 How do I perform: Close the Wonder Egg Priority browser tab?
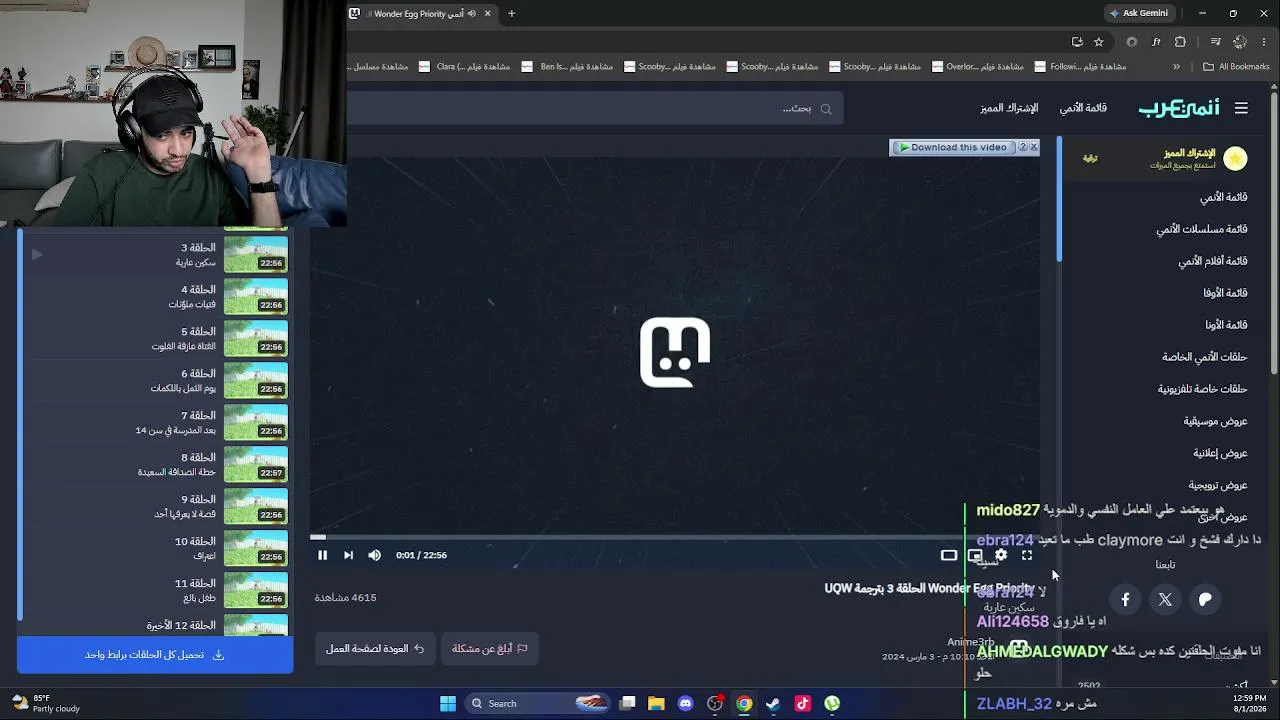[488, 14]
